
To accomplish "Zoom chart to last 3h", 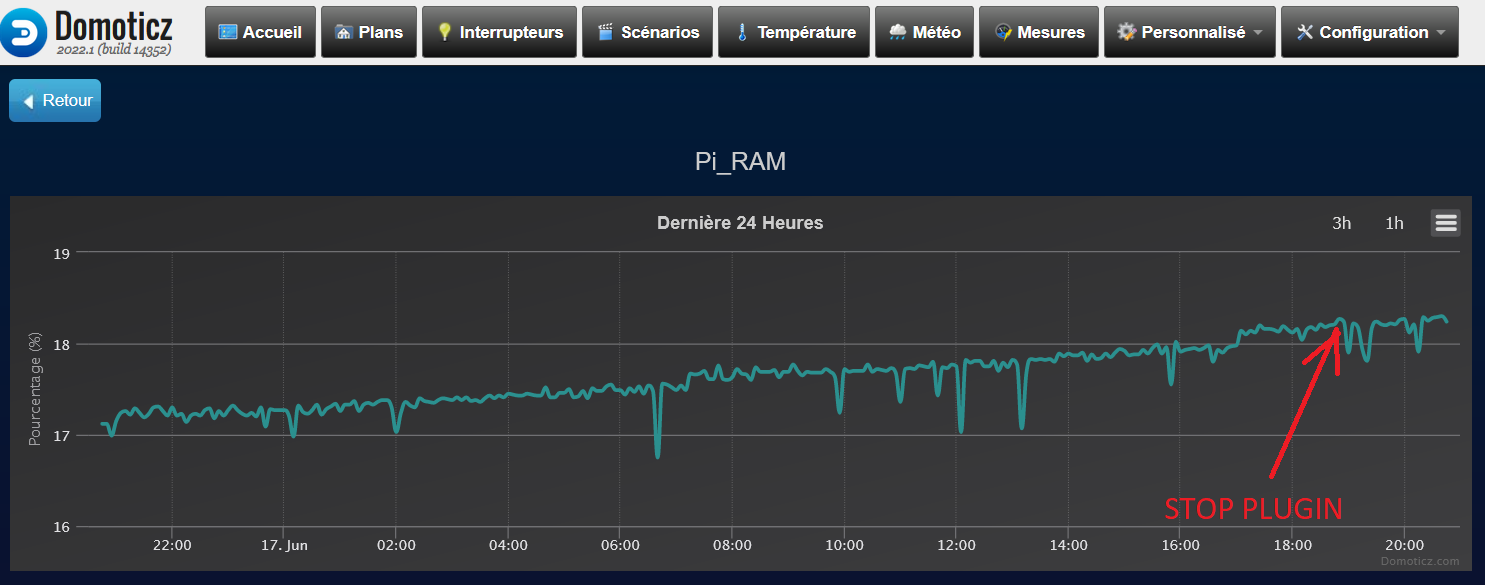I will click(x=1341, y=223).
